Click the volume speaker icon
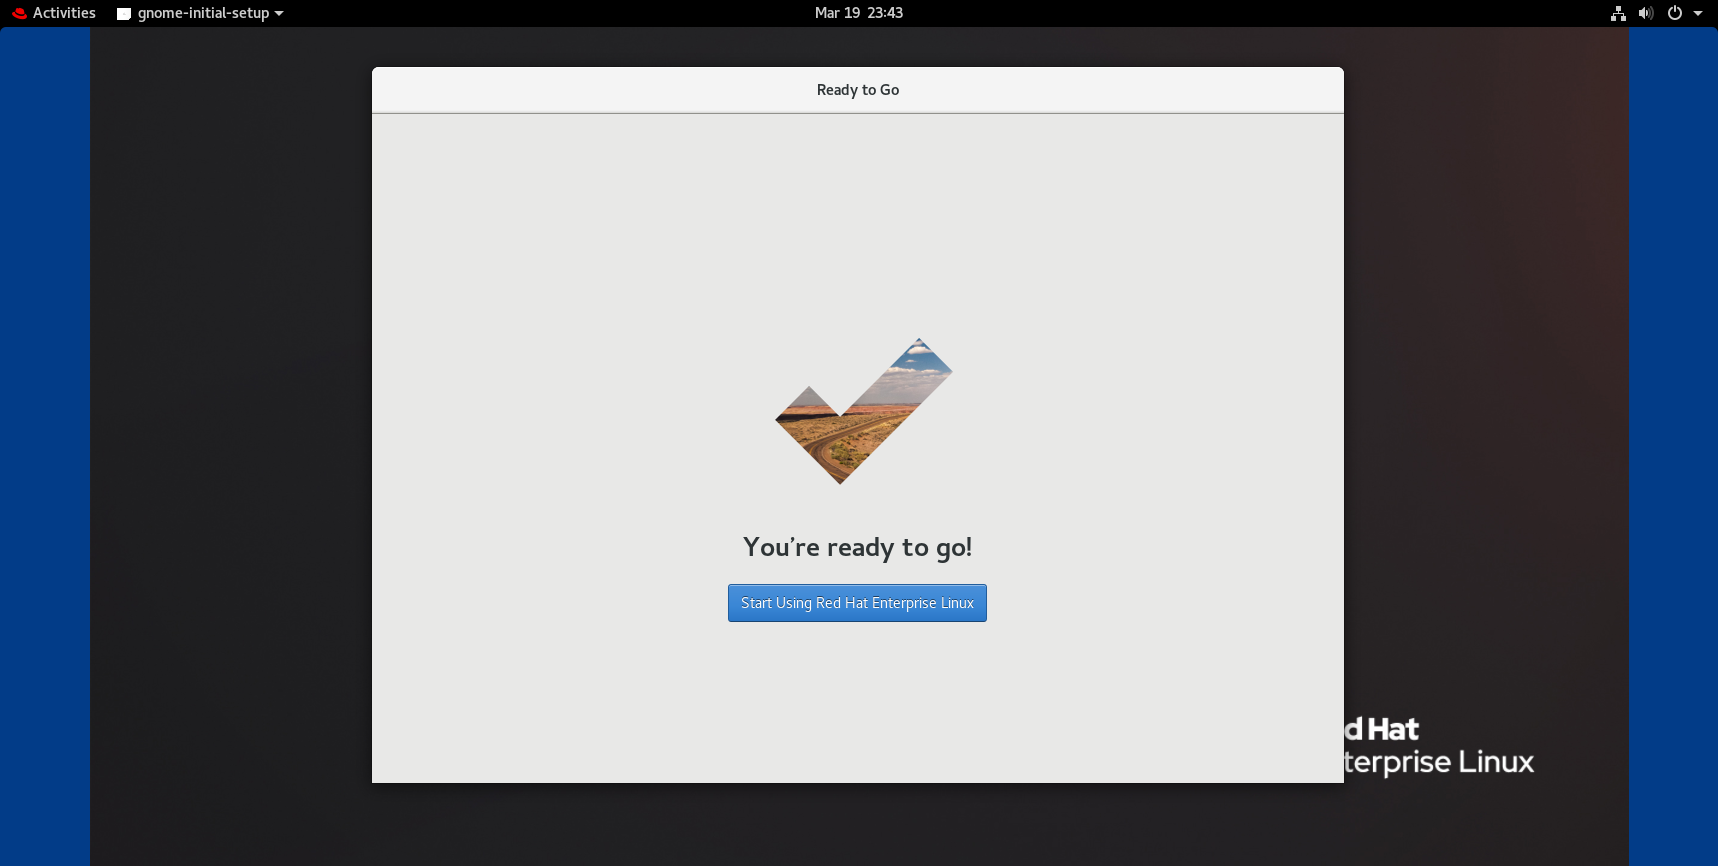This screenshot has width=1718, height=866. (1645, 13)
